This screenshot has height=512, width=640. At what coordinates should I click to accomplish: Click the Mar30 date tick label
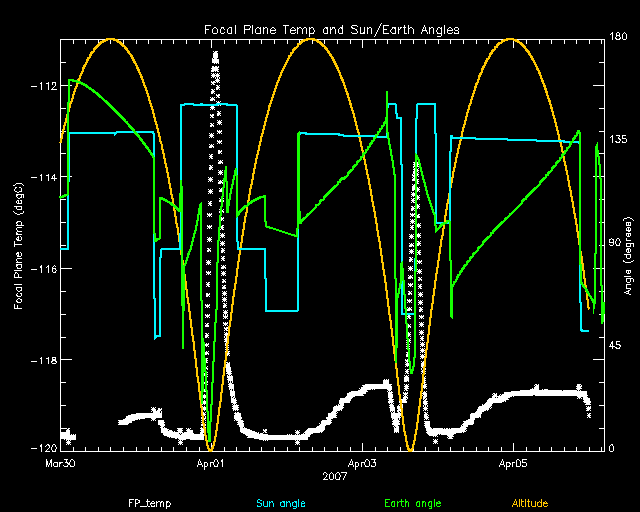[x=60, y=464]
